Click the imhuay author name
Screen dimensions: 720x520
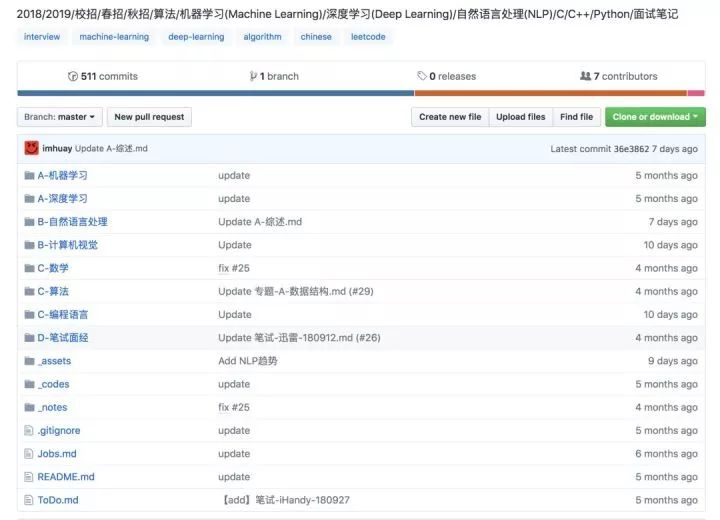(57, 148)
